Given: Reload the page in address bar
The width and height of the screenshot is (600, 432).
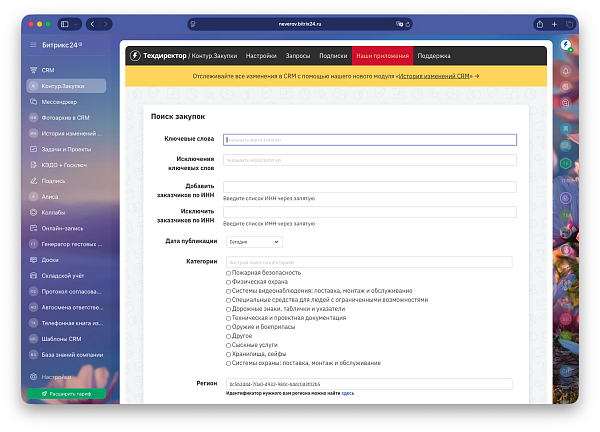Looking at the screenshot, I should [x=408, y=24].
